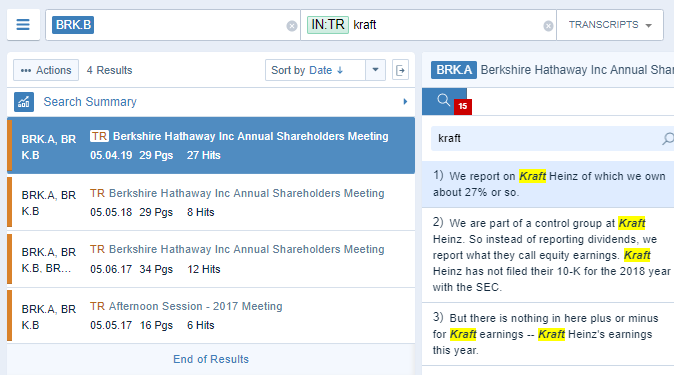Open the hamburger main menu
674x375 pixels.
(23, 25)
